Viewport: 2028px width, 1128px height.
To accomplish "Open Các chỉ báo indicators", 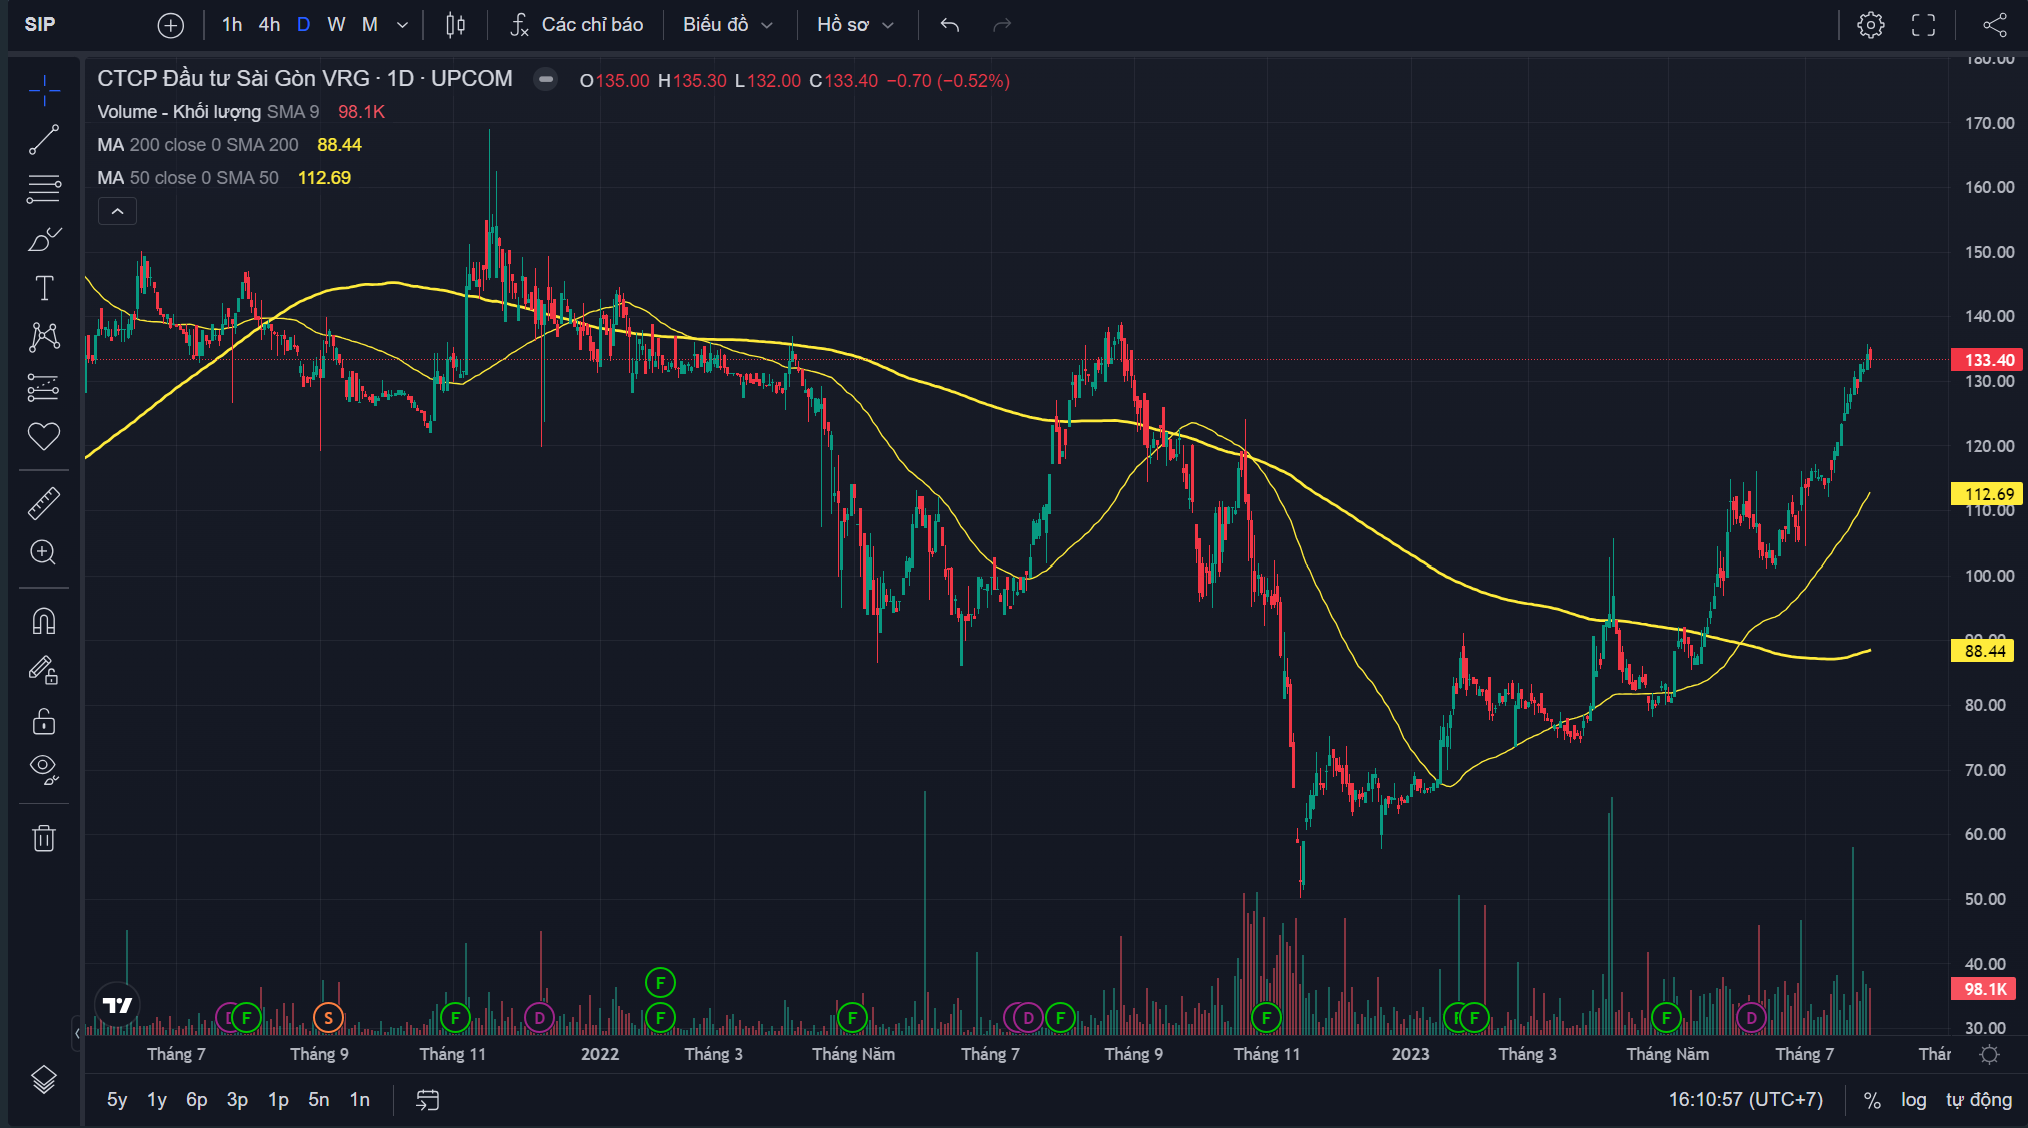I will (x=576, y=25).
